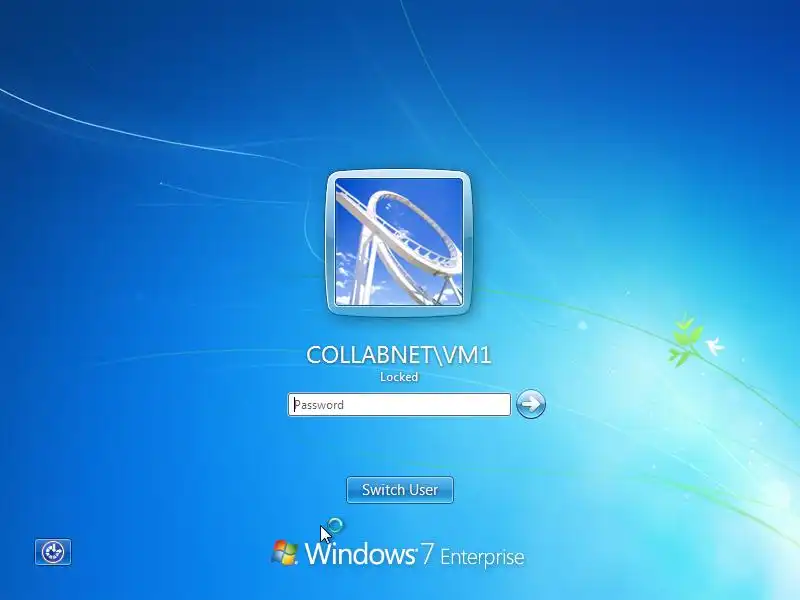Submit password with the arrow button

coord(531,404)
